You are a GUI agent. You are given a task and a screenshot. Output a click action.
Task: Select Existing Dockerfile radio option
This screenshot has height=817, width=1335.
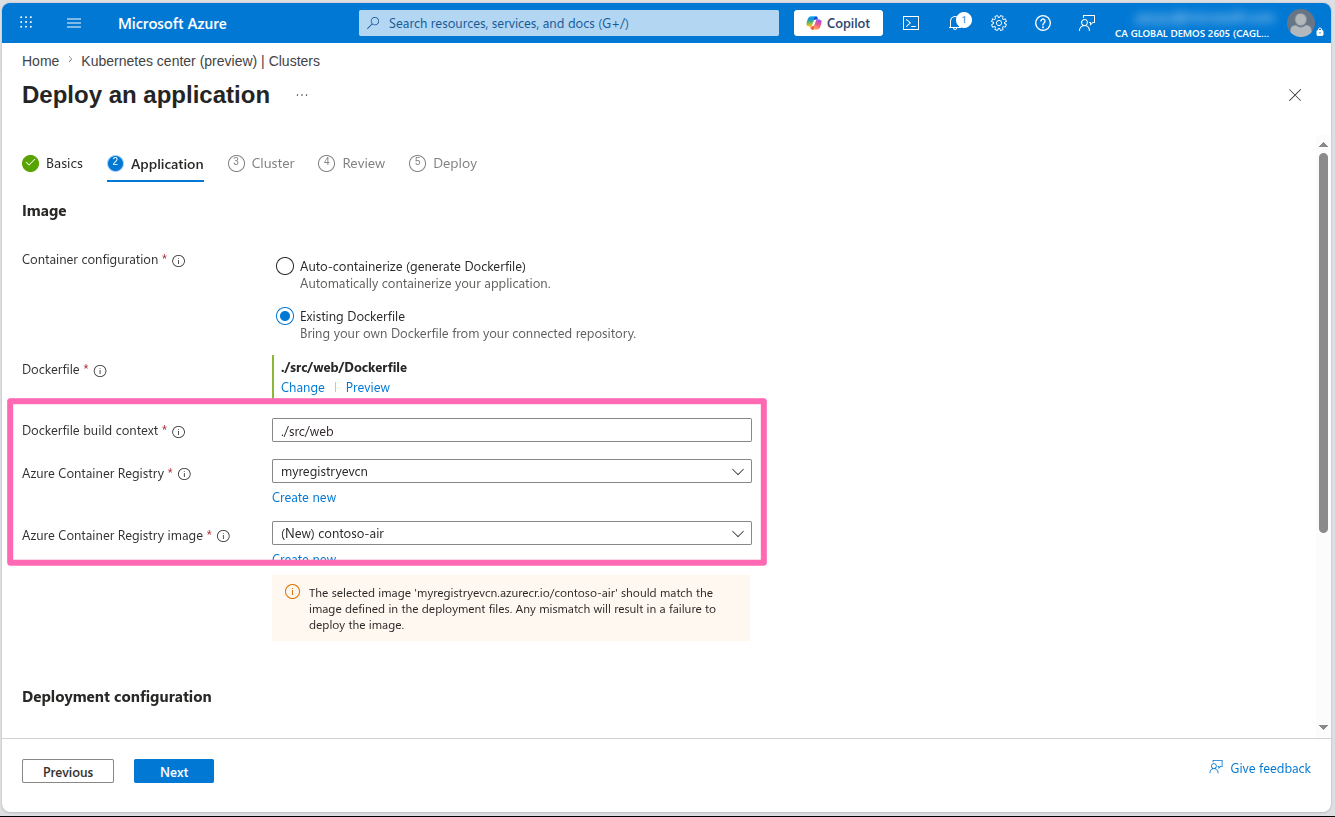coord(285,316)
